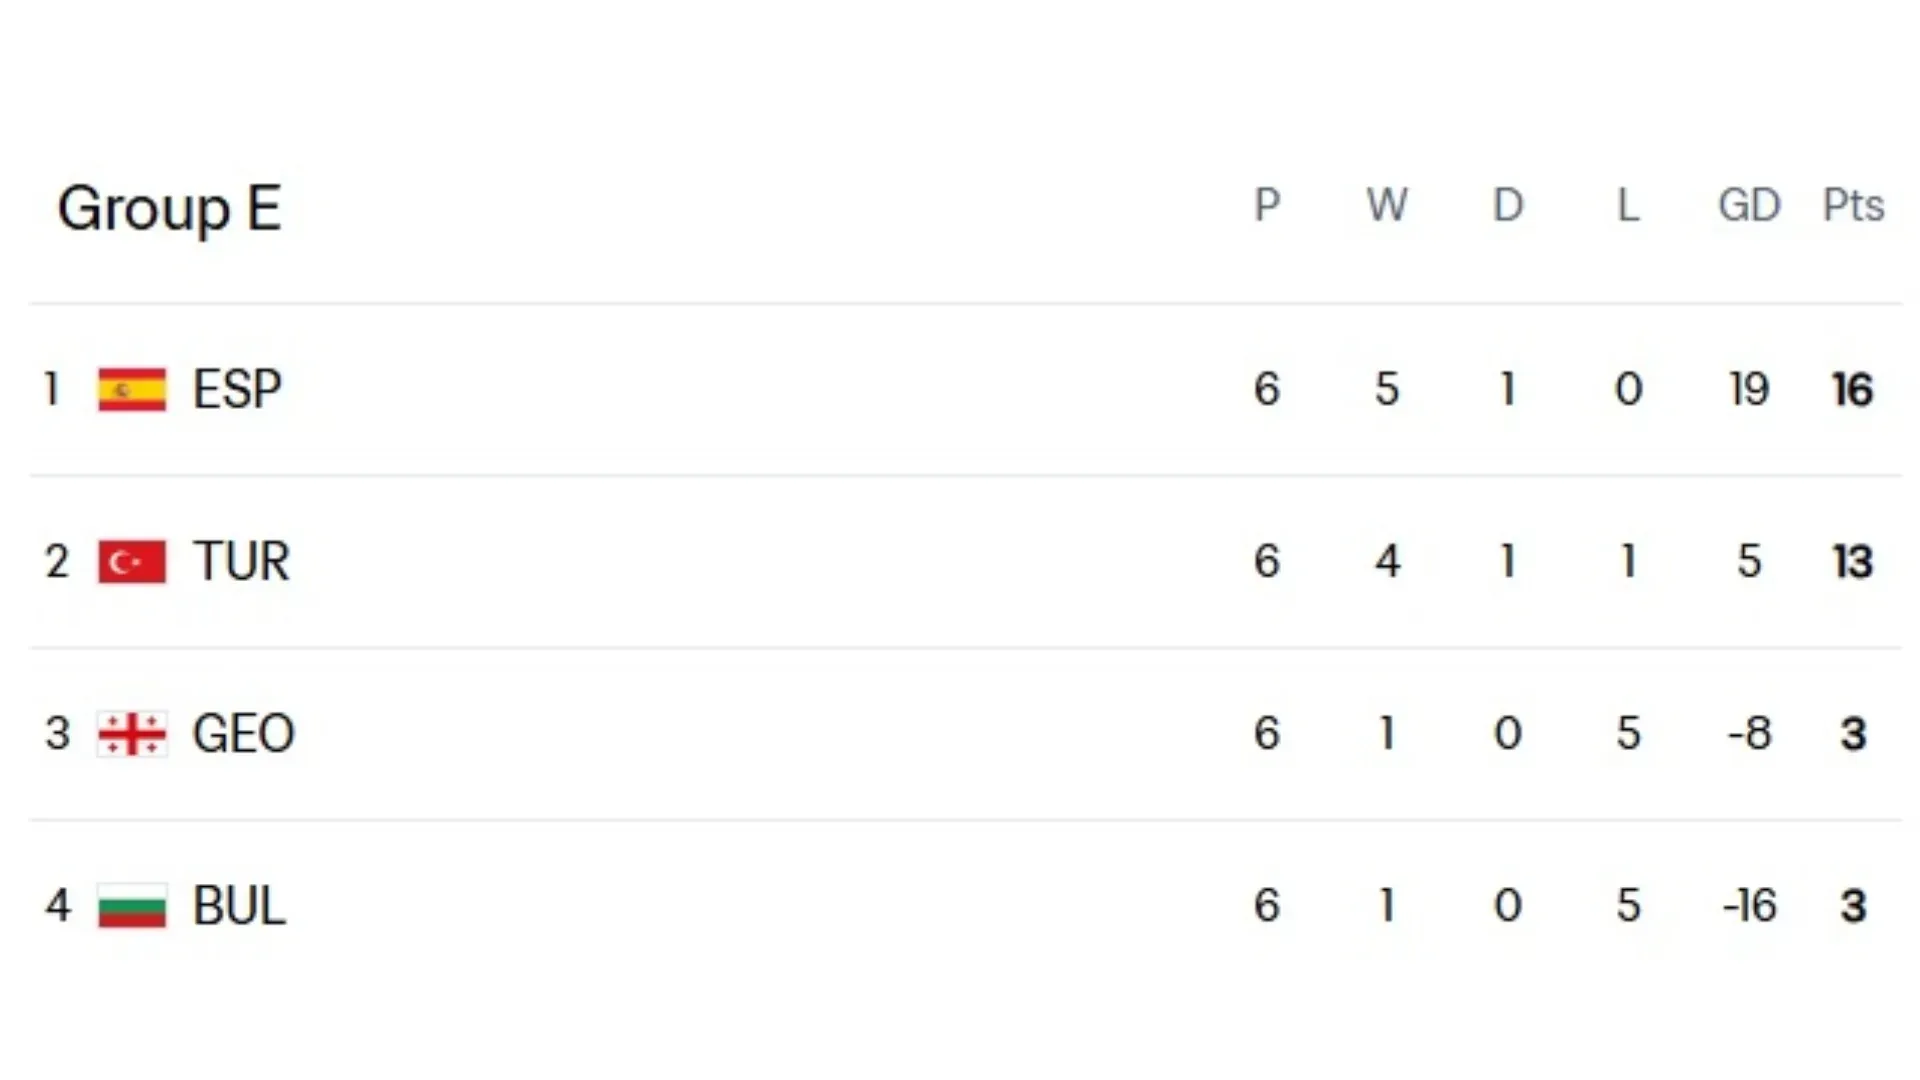Click the Spain flag icon
Image resolution: width=1920 pixels, height=1080 pixels.
pyautogui.click(x=132, y=389)
